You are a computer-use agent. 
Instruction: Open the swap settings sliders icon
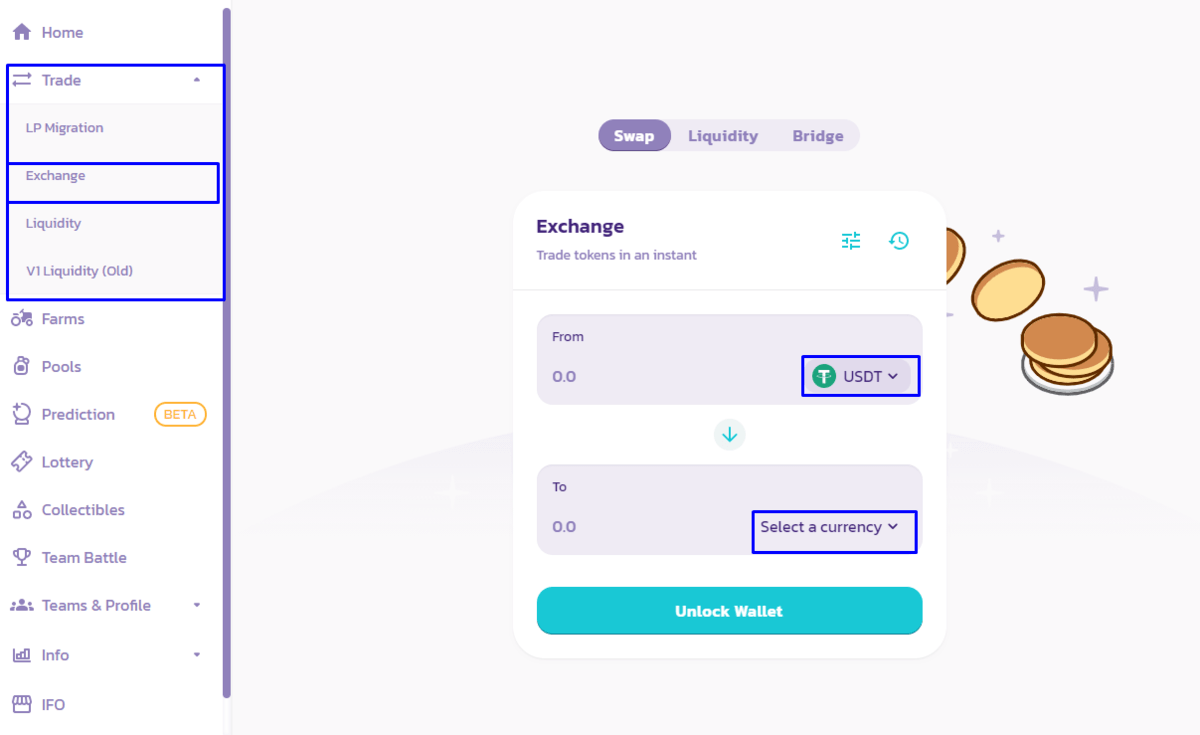851,240
